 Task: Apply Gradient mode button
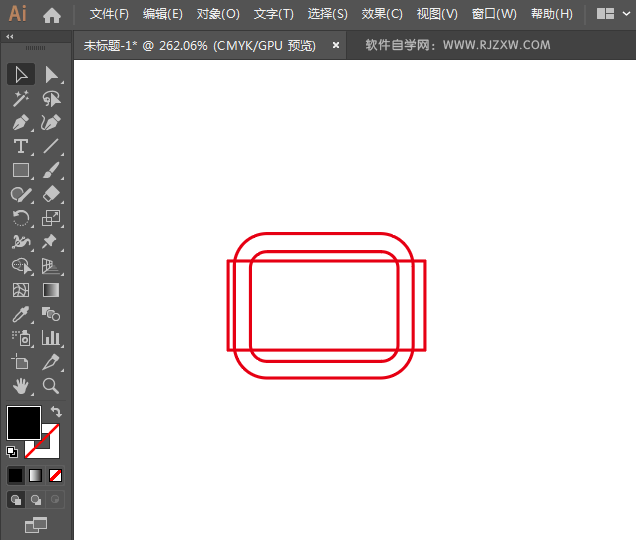pyautogui.click(x=35, y=475)
